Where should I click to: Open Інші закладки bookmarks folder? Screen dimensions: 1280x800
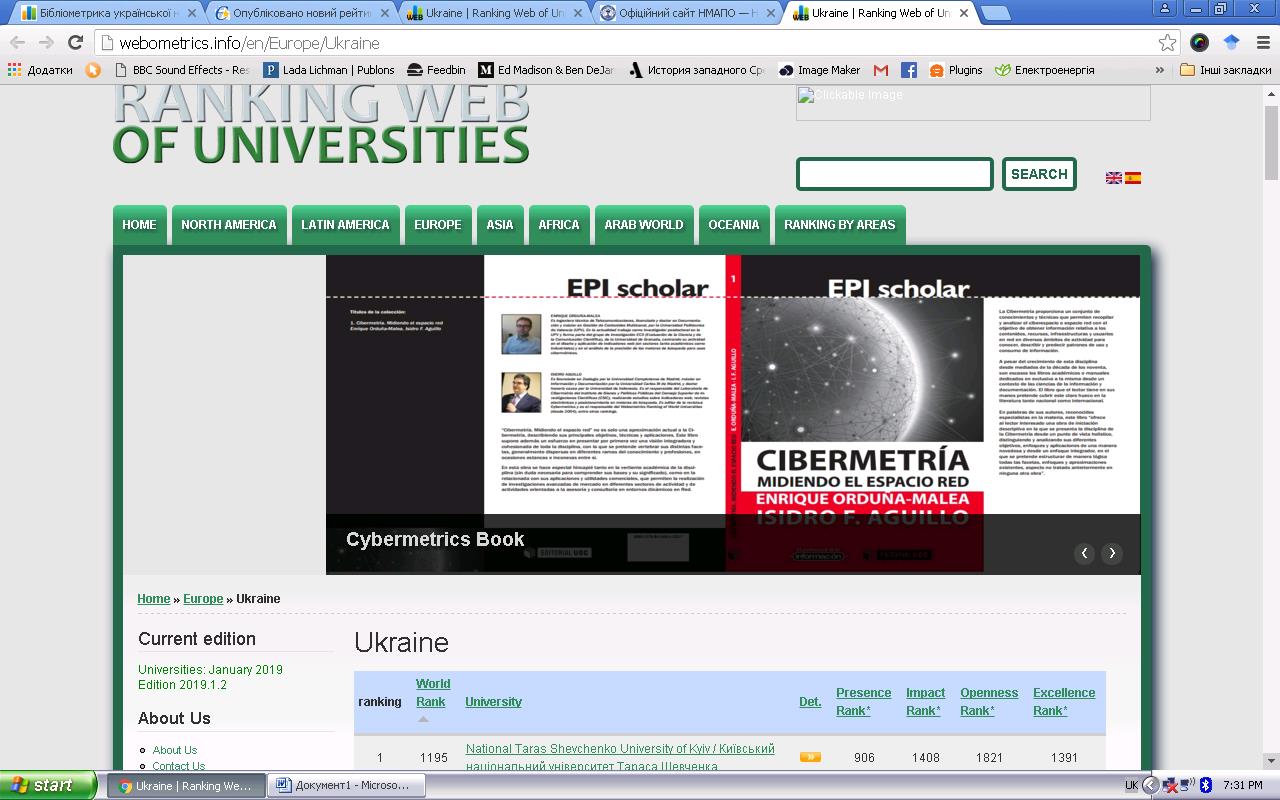point(1226,70)
